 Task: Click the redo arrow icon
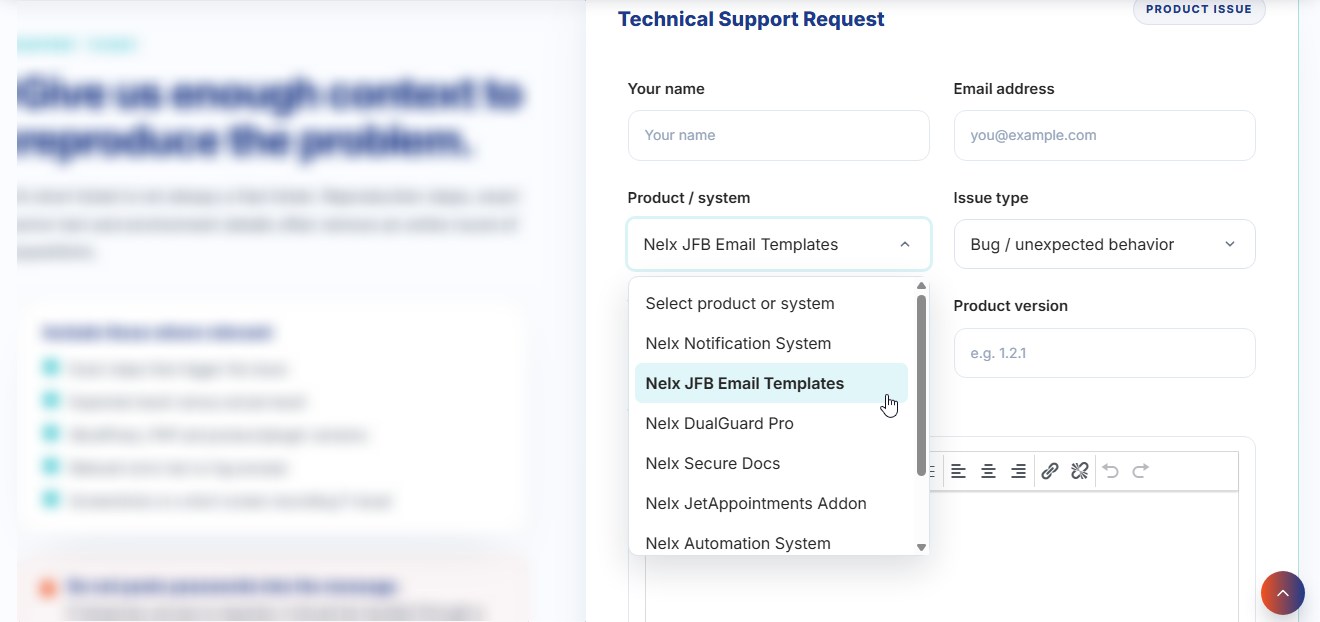[1140, 471]
